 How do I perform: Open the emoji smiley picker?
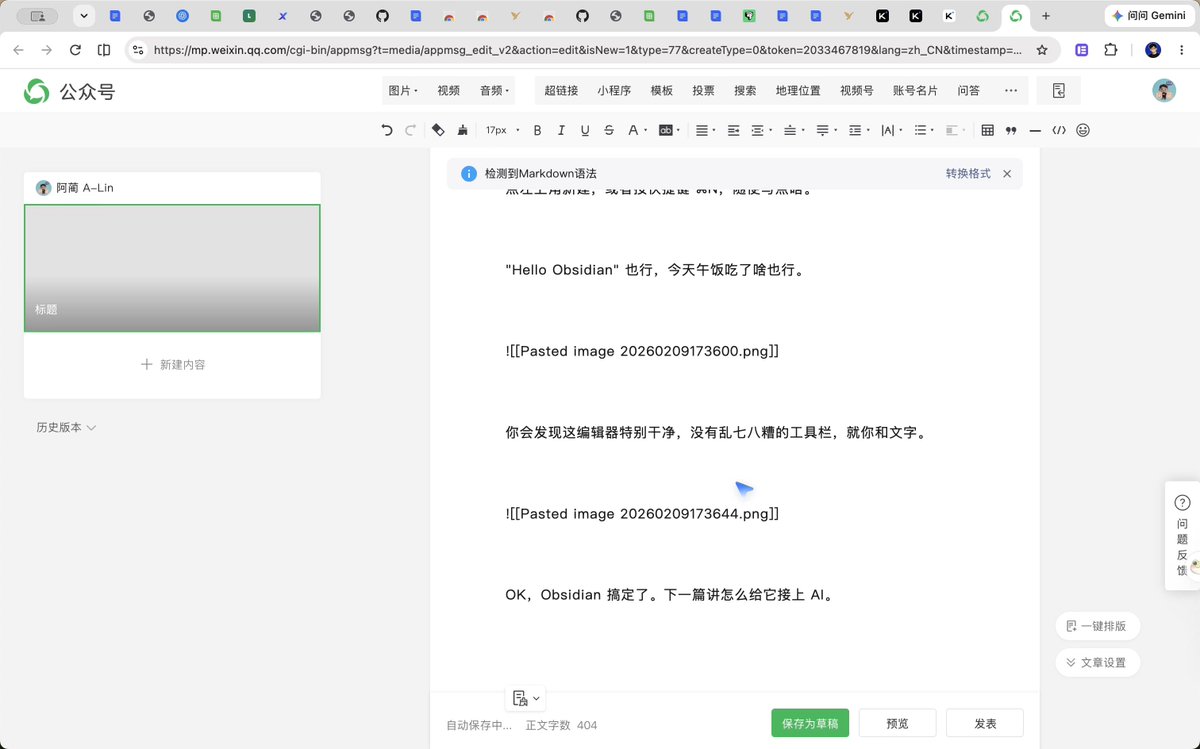pyautogui.click(x=1083, y=130)
